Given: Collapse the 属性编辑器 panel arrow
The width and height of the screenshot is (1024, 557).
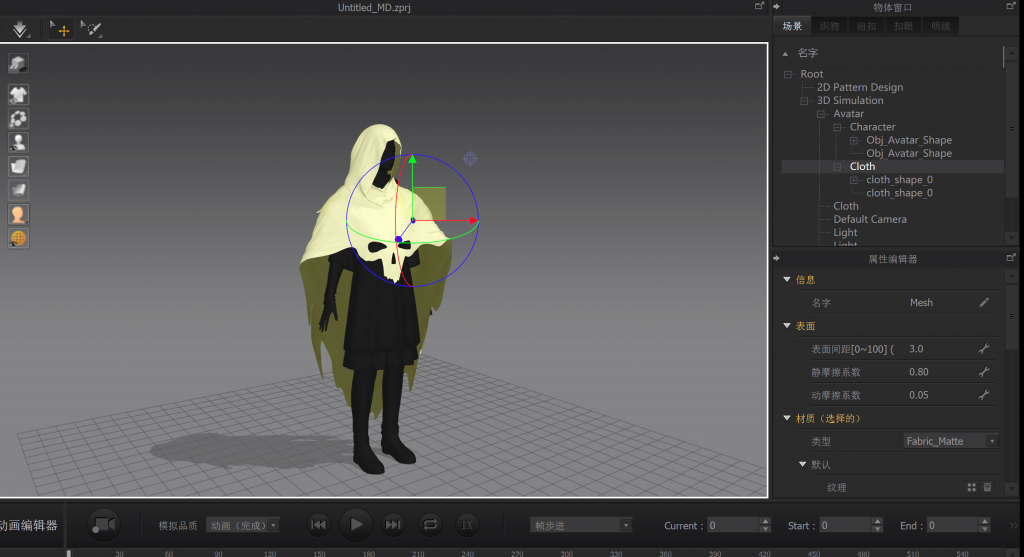Looking at the screenshot, I should [776, 259].
